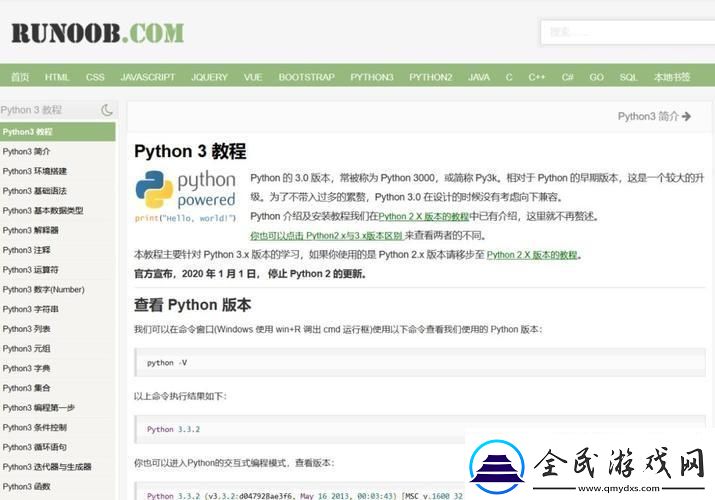This screenshot has height=500, width=715.
Task: Open the C navigation item
Action: 509,77
